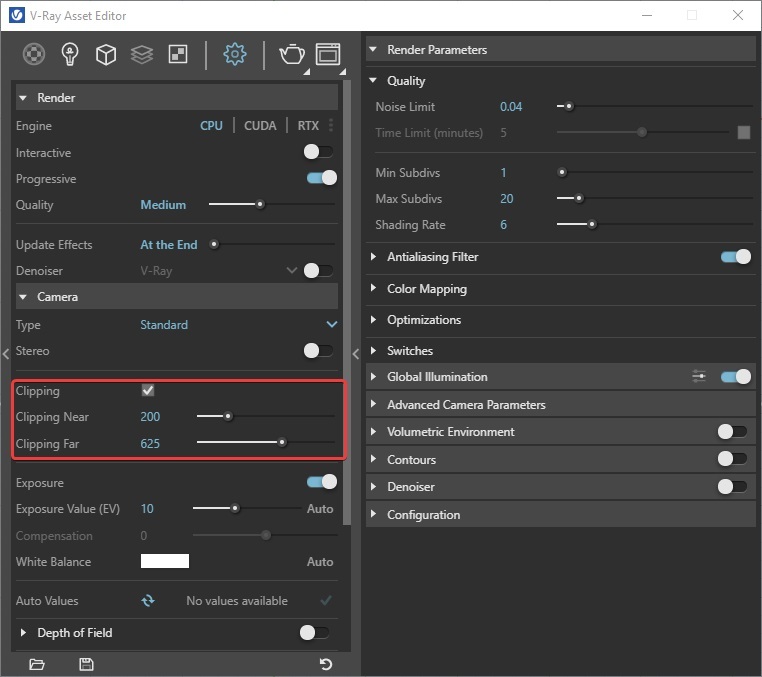Toggle the Stereo camera switch
This screenshot has height=677, width=762.
coord(319,350)
